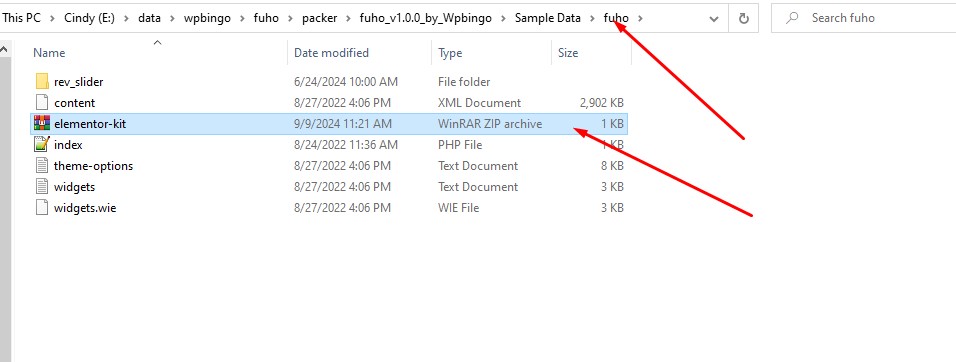The width and height of the screenshot is (956, 362).
Task: Open the chevron after Sample Data
Action: point(592,18)
